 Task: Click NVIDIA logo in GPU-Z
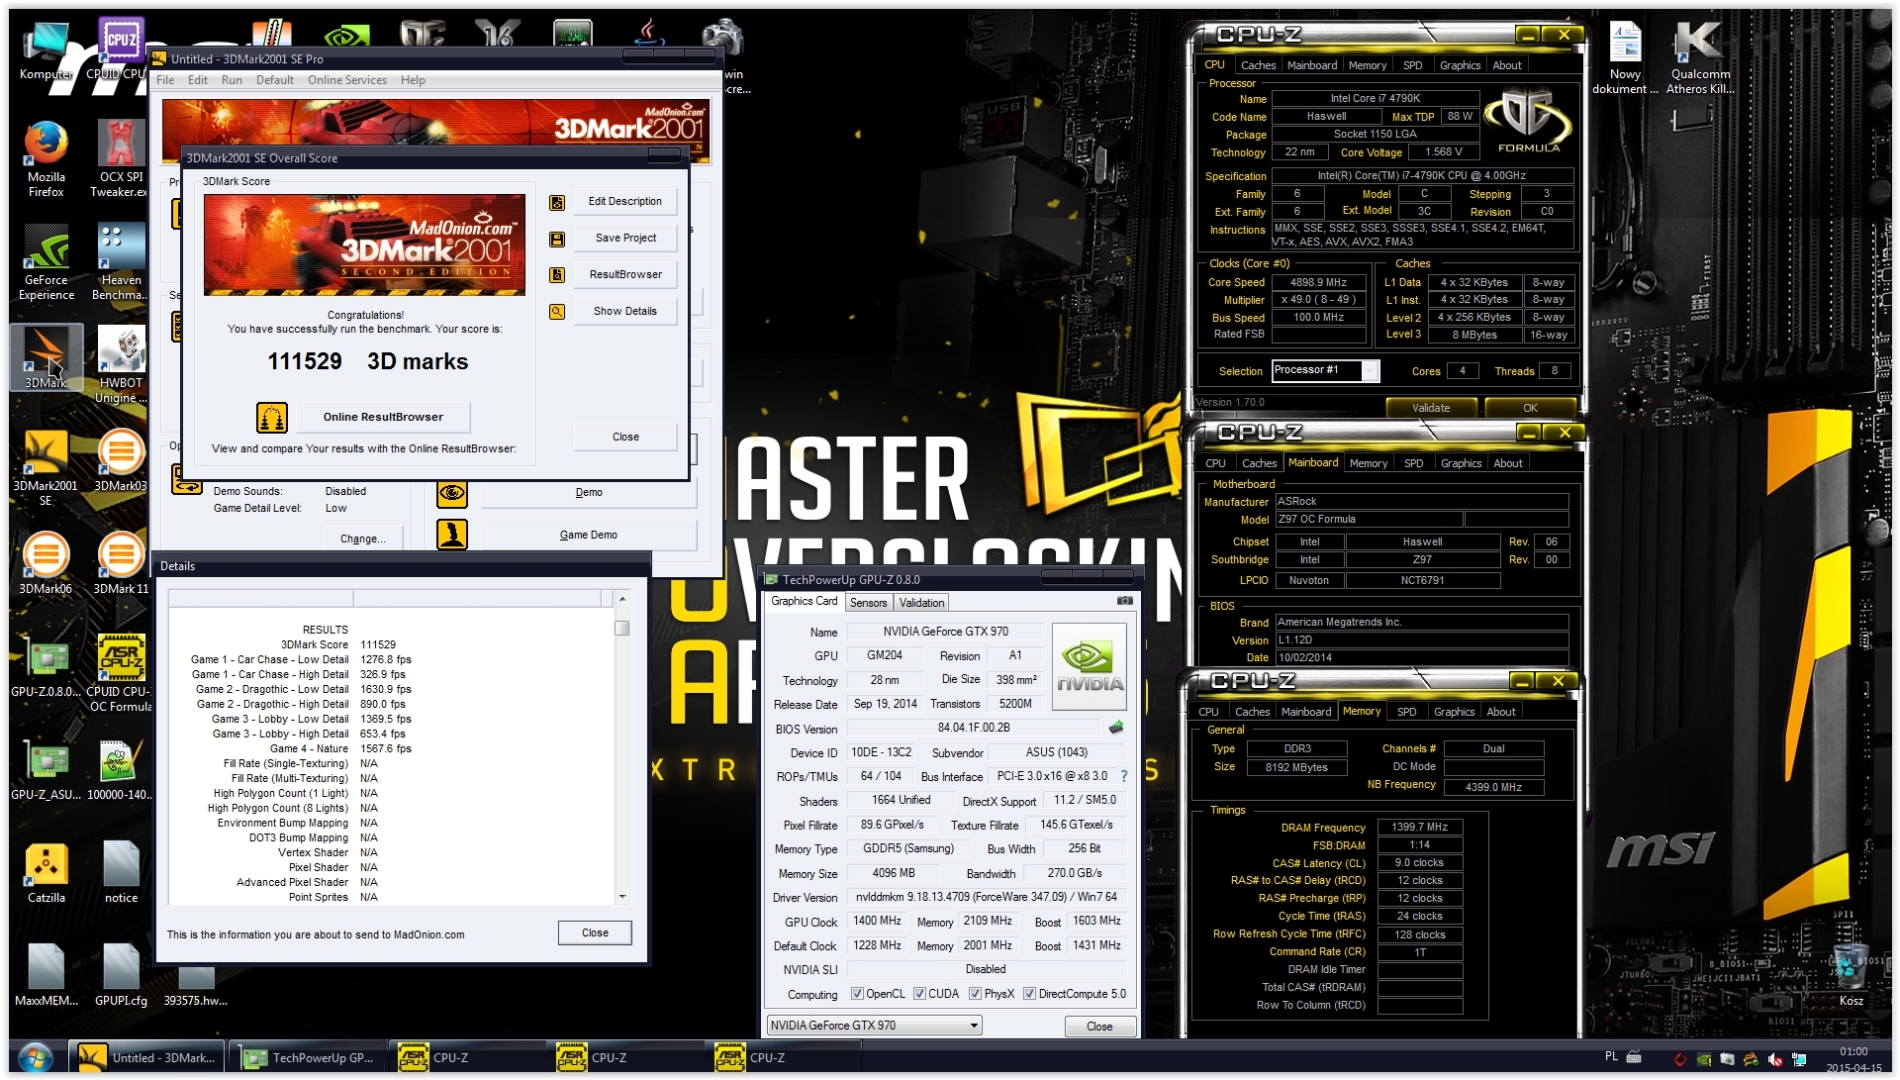1089,666
